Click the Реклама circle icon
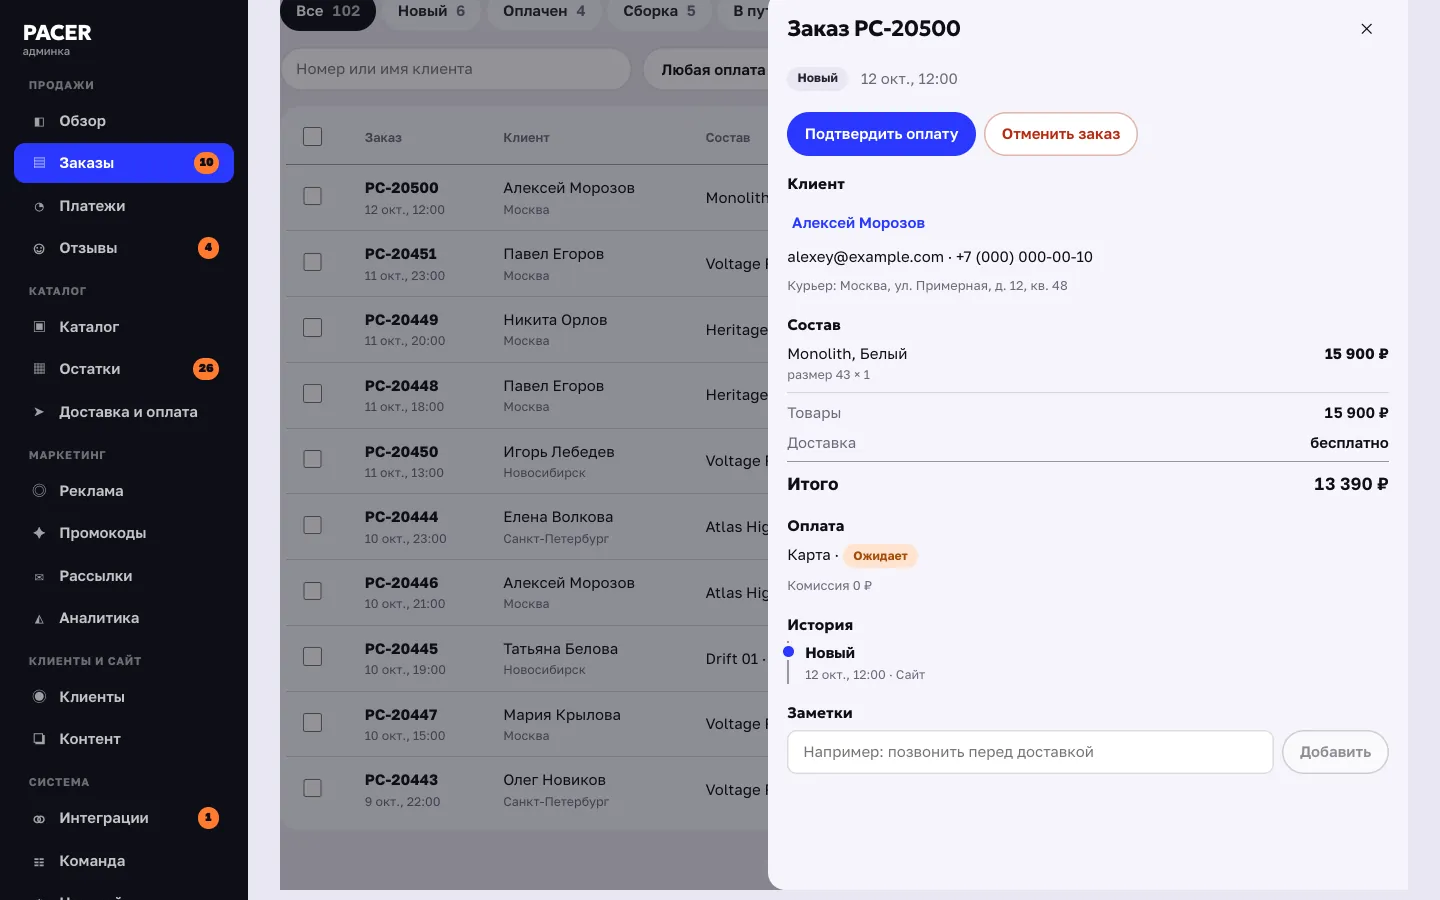 (39, 491)
